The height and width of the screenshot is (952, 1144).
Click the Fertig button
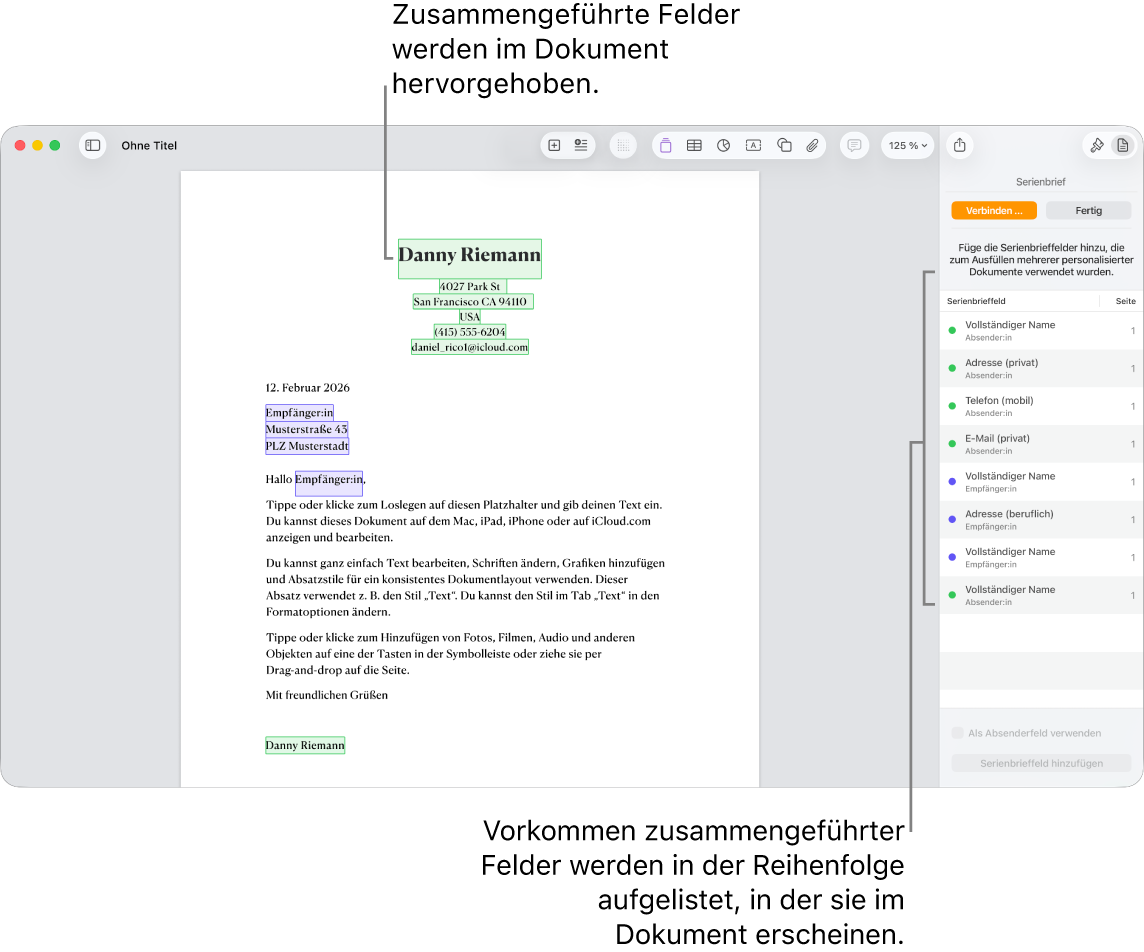tap(1088, 210)
